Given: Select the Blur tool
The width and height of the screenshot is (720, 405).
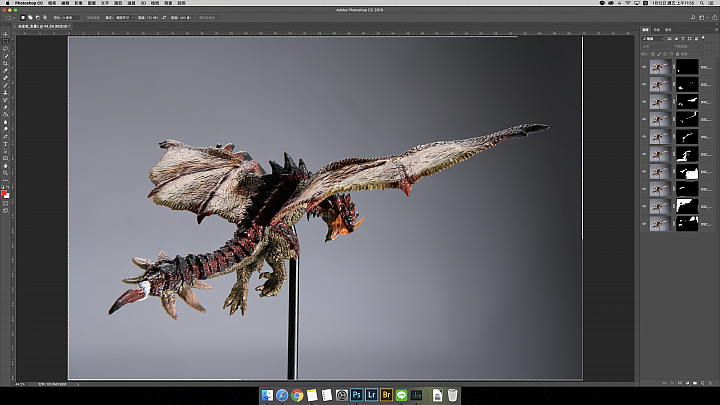Looking at the screenshot, I should coord(6,122).
